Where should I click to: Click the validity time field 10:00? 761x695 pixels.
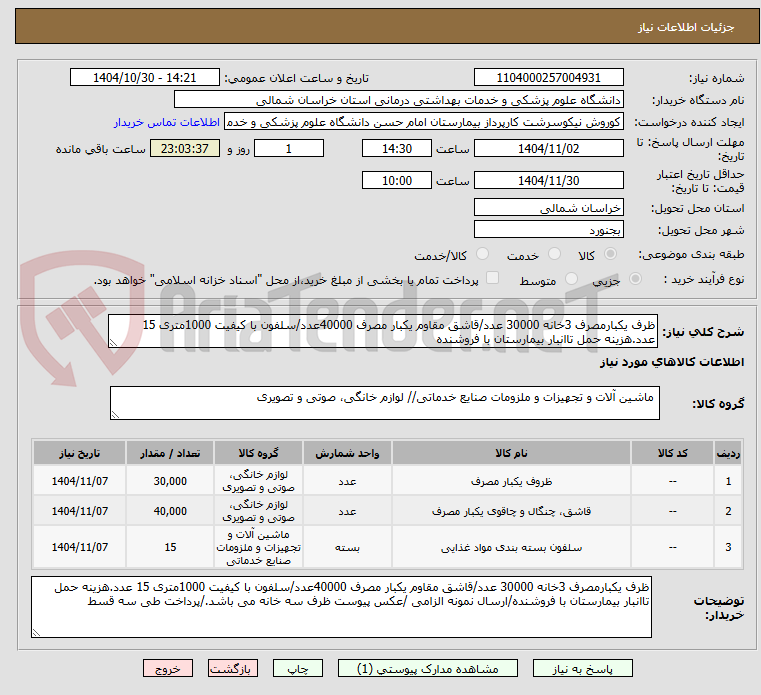(397, 181)
